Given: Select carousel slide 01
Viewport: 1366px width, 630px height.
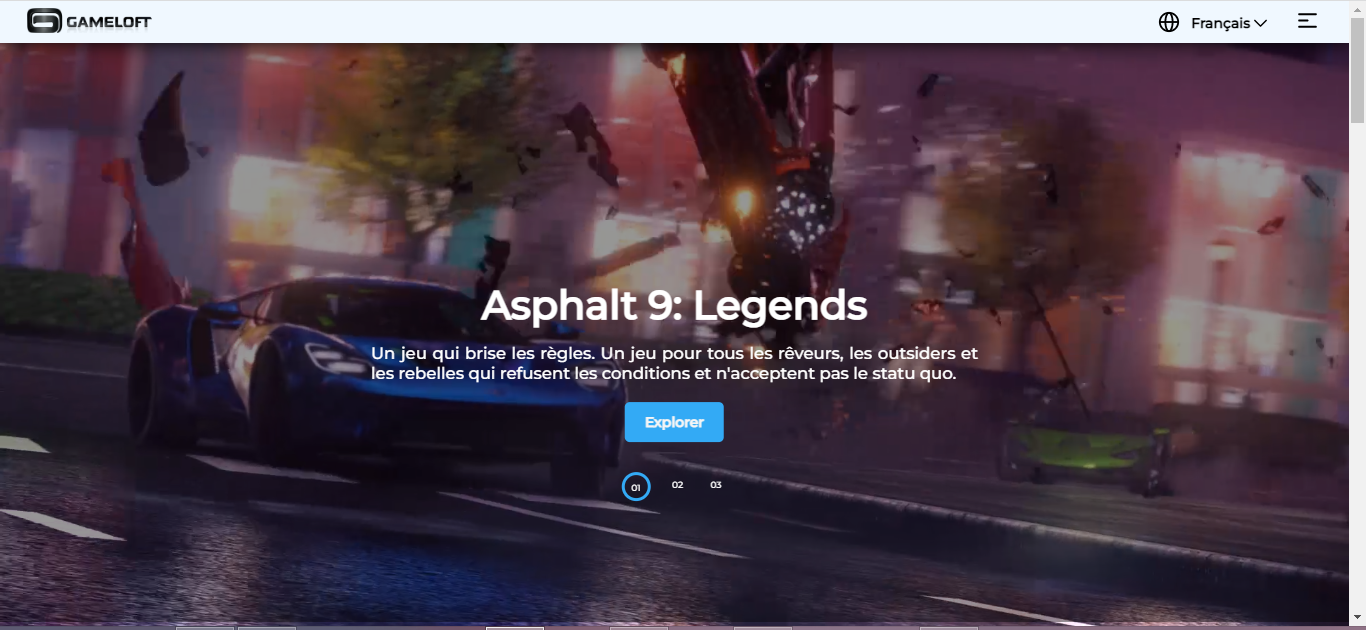Looking at the screenshot, I should [x=636, y=486].
